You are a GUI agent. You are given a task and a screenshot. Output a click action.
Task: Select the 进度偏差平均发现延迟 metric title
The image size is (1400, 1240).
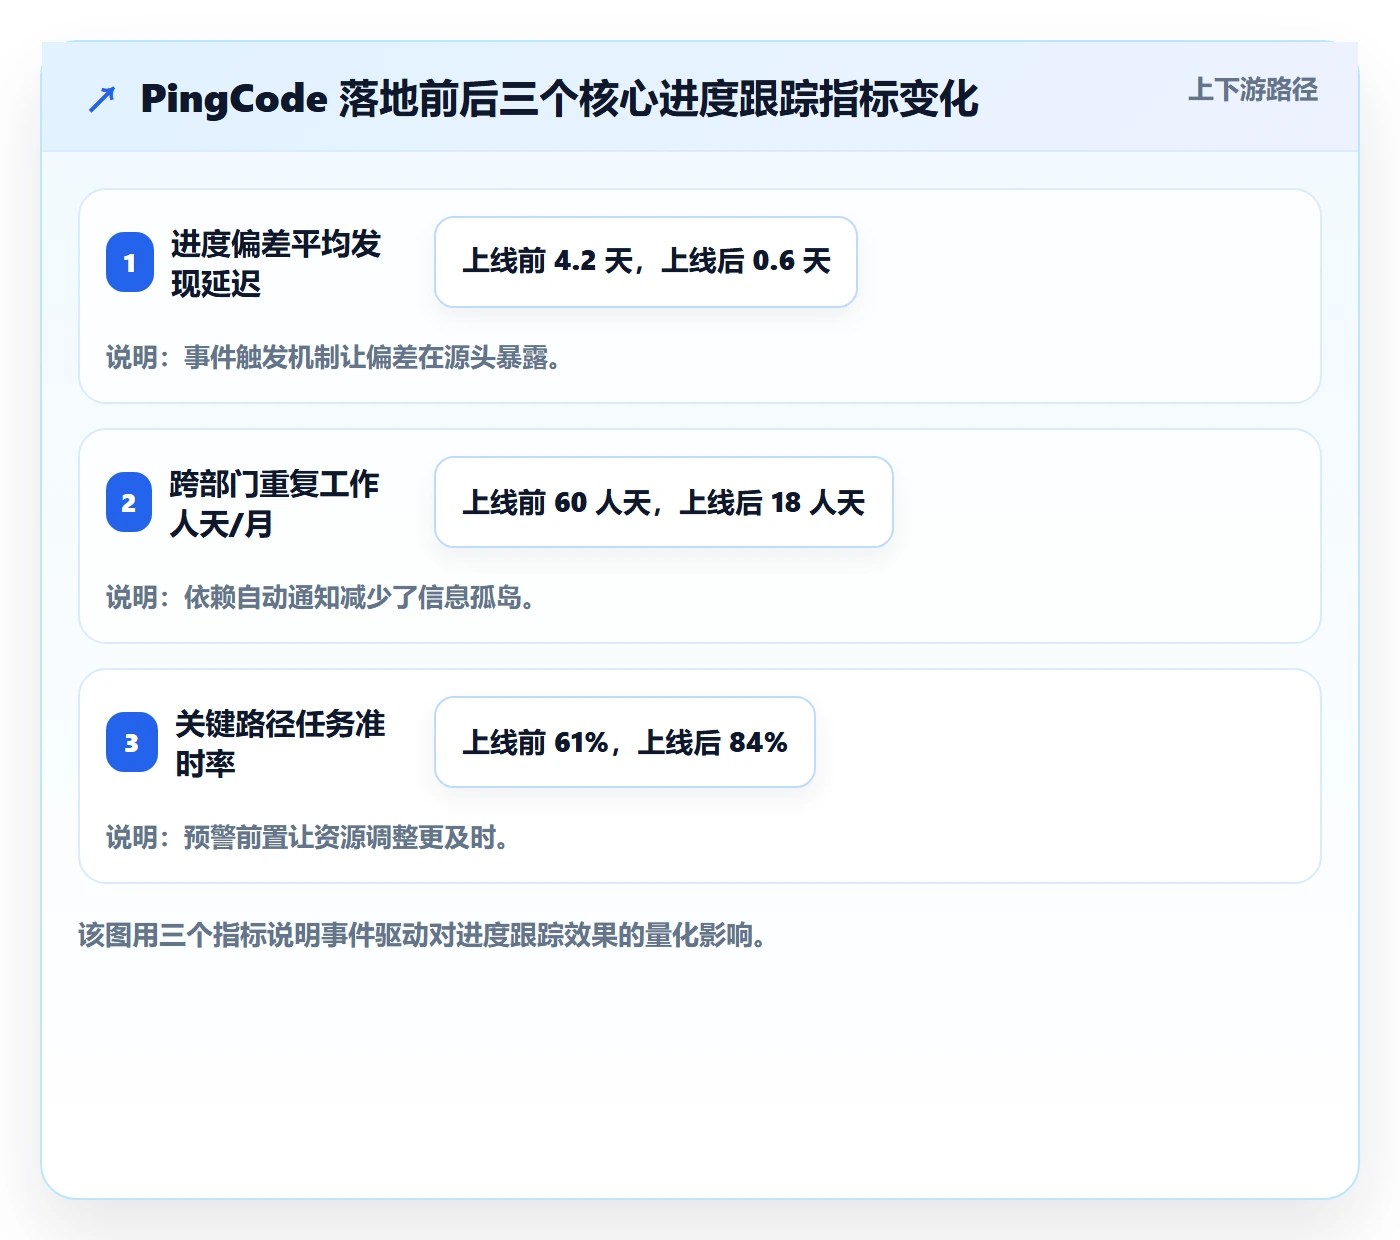click(x=275, y=263)
